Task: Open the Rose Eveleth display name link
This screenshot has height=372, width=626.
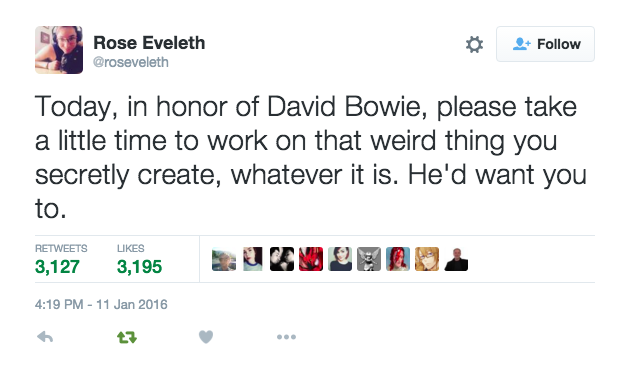Action: coord(149,43)
